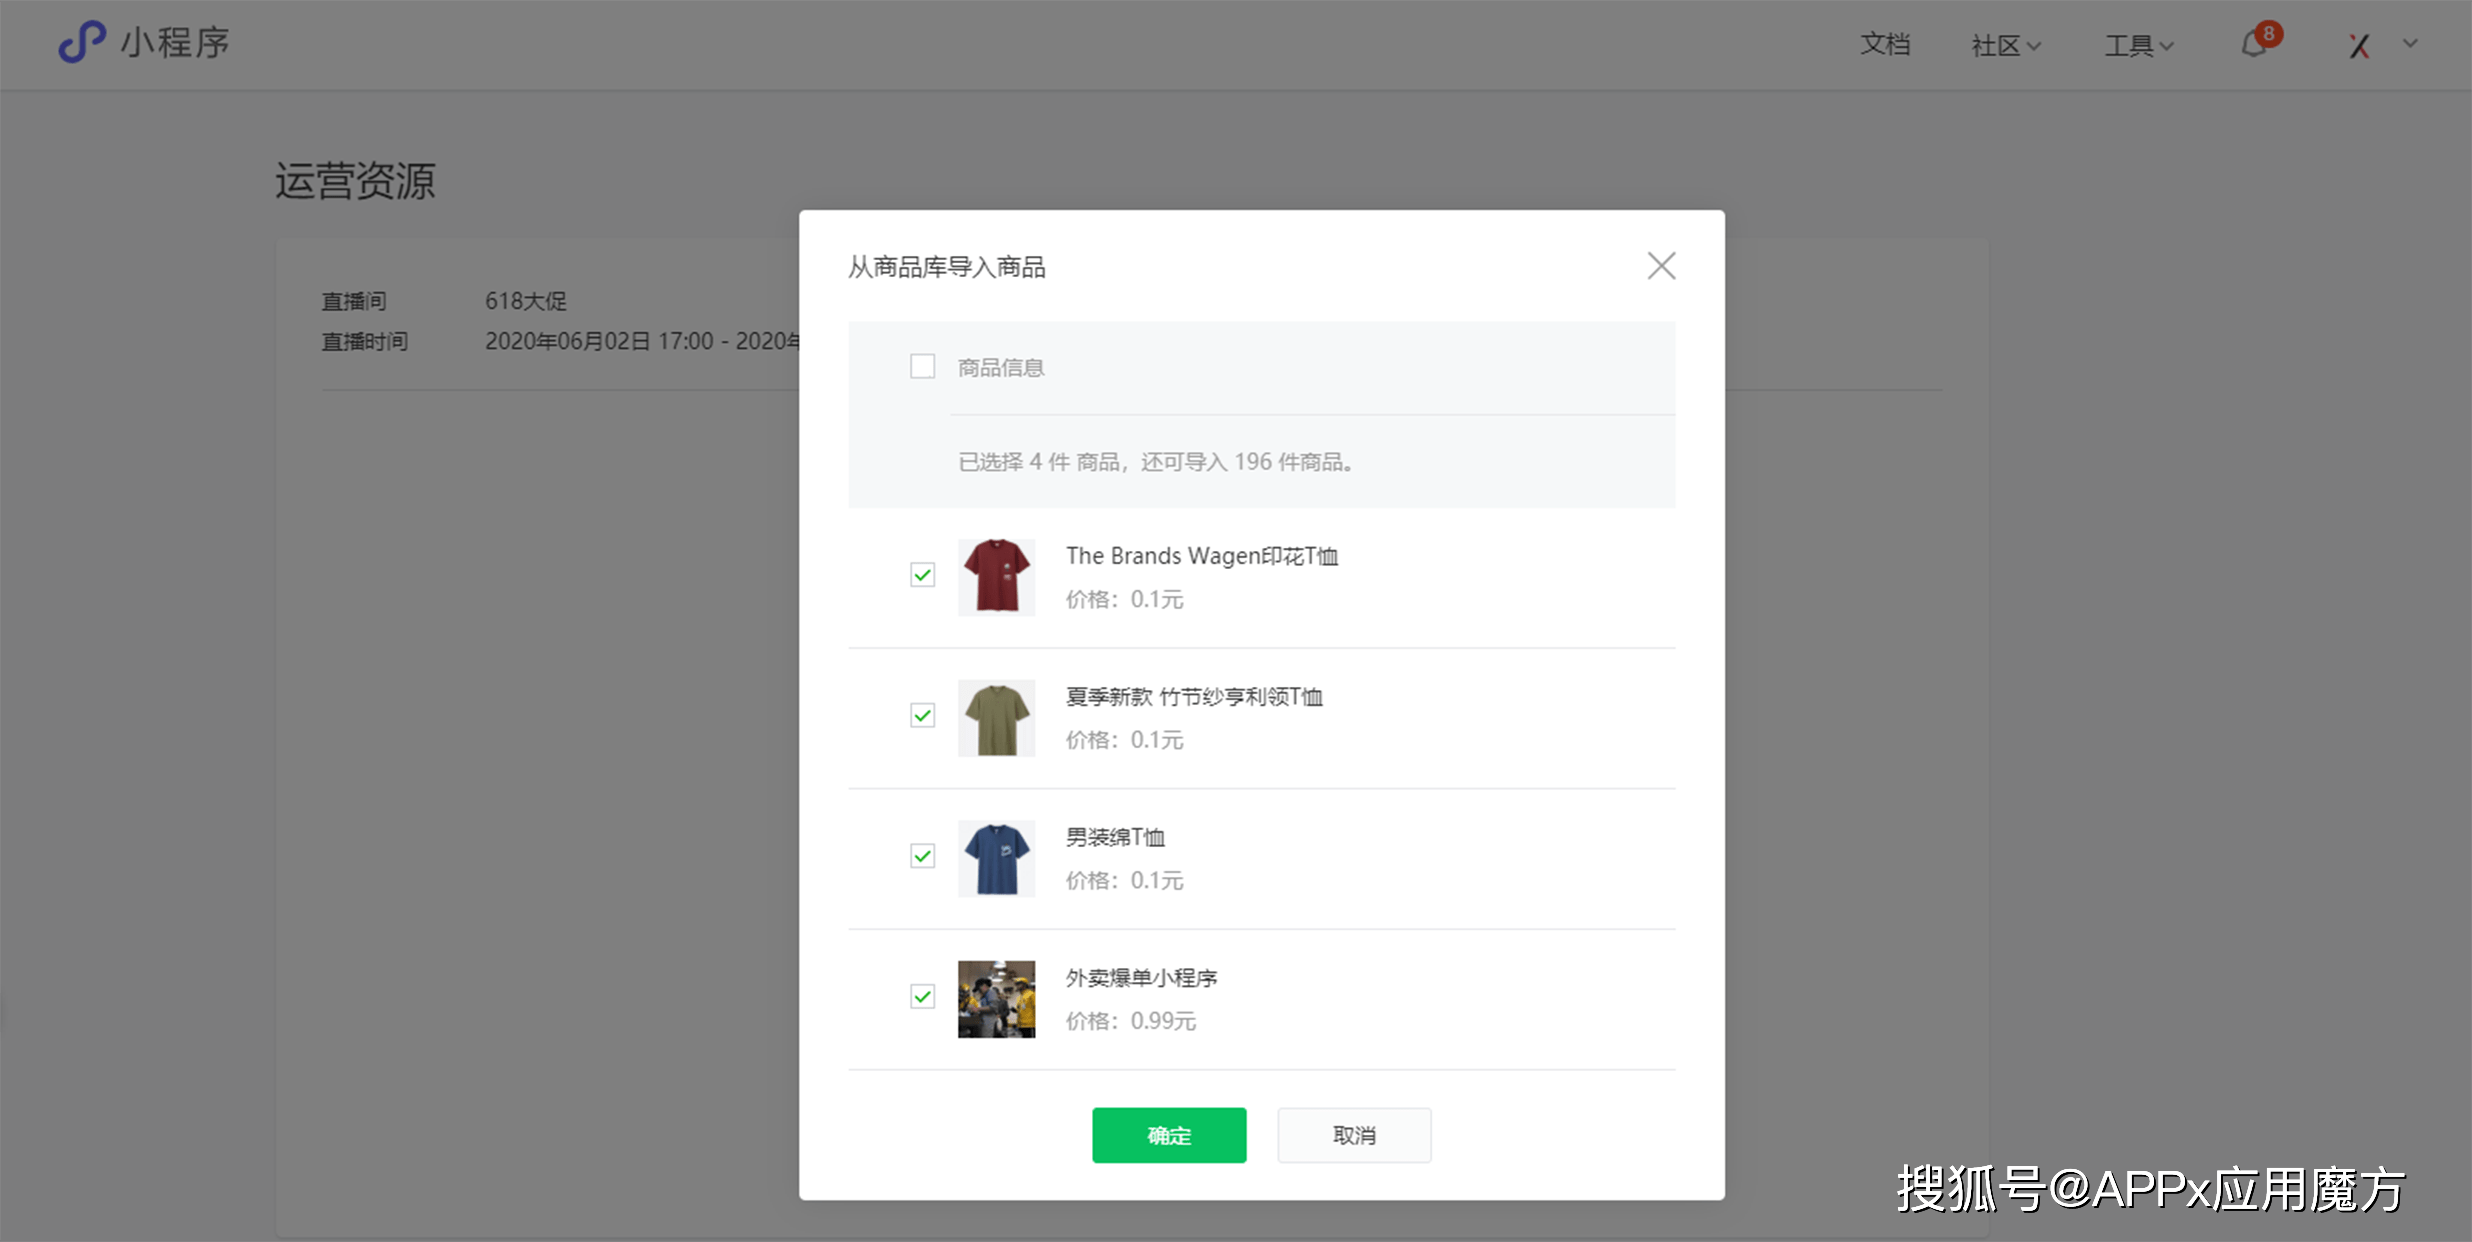Viewport: 2472px width, 1242px height.
Task: Click the 小程序 logo icon
Action: pyautogui.click(x=82, y=42)
